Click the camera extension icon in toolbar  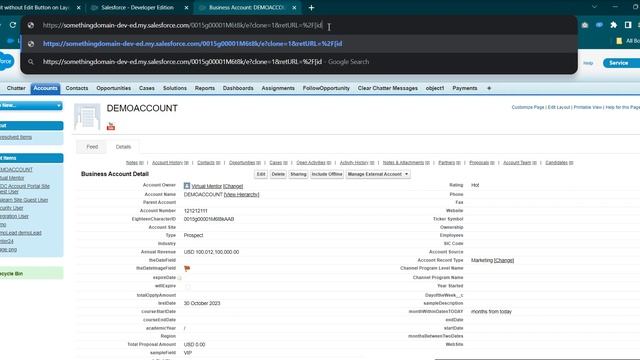point(585,25)
